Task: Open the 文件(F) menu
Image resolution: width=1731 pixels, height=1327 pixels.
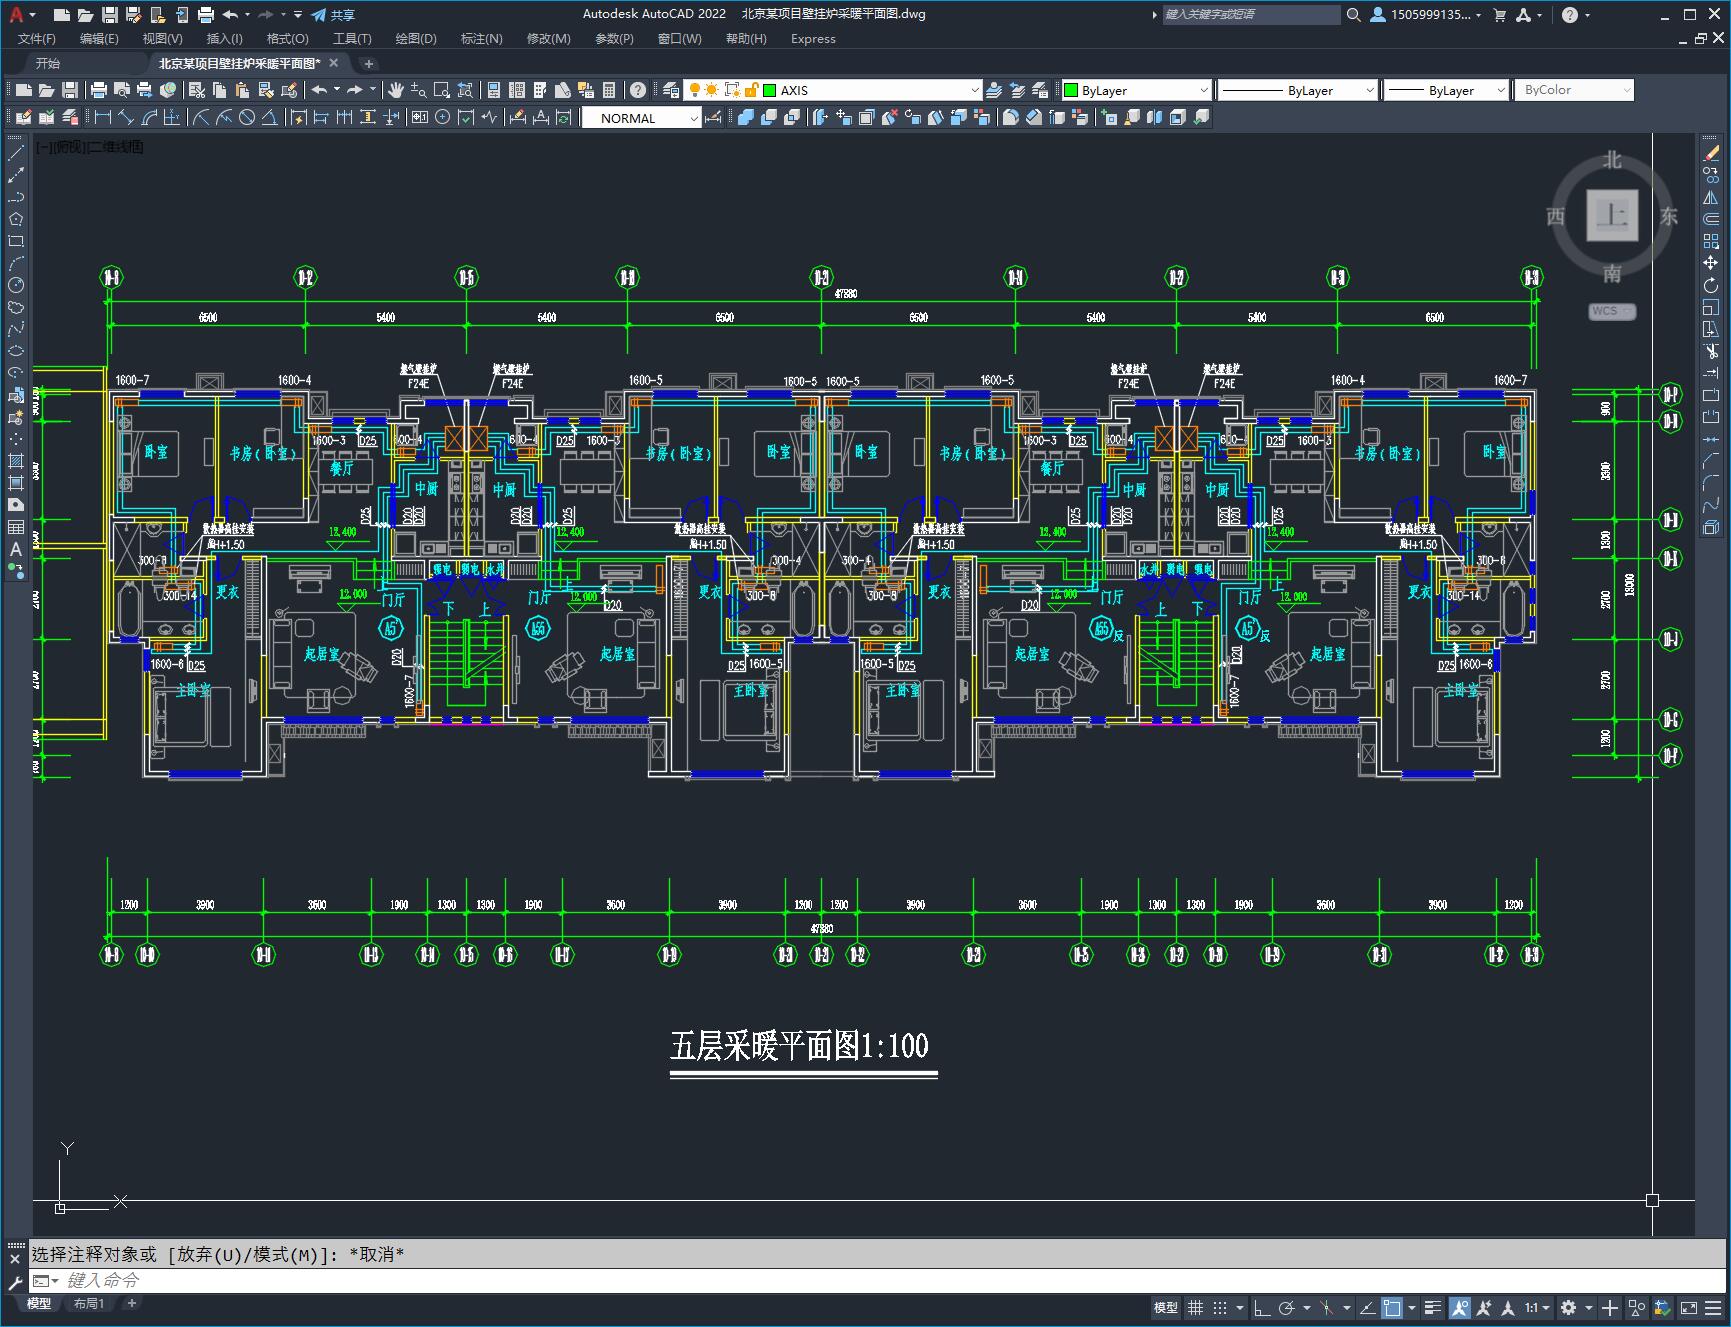Action: 37,39
